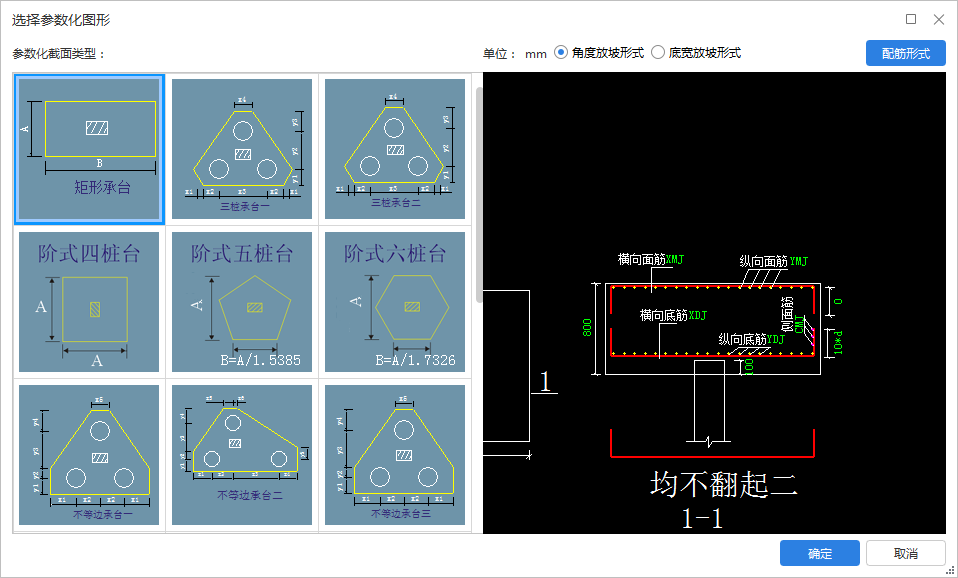Screen dimensions: 958x578
Task: Close the 选择参数化图形 dialog
Action: click(939, 20)
